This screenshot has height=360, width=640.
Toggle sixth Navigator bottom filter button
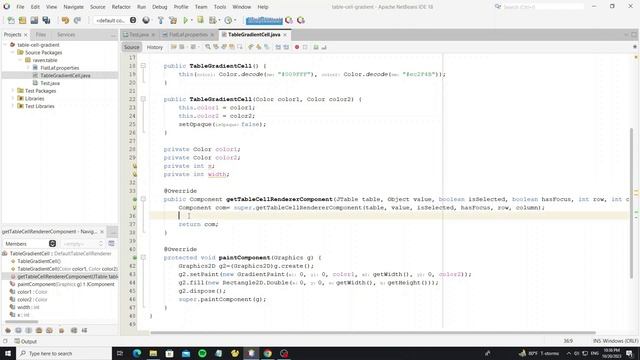(x=61, y=330)
